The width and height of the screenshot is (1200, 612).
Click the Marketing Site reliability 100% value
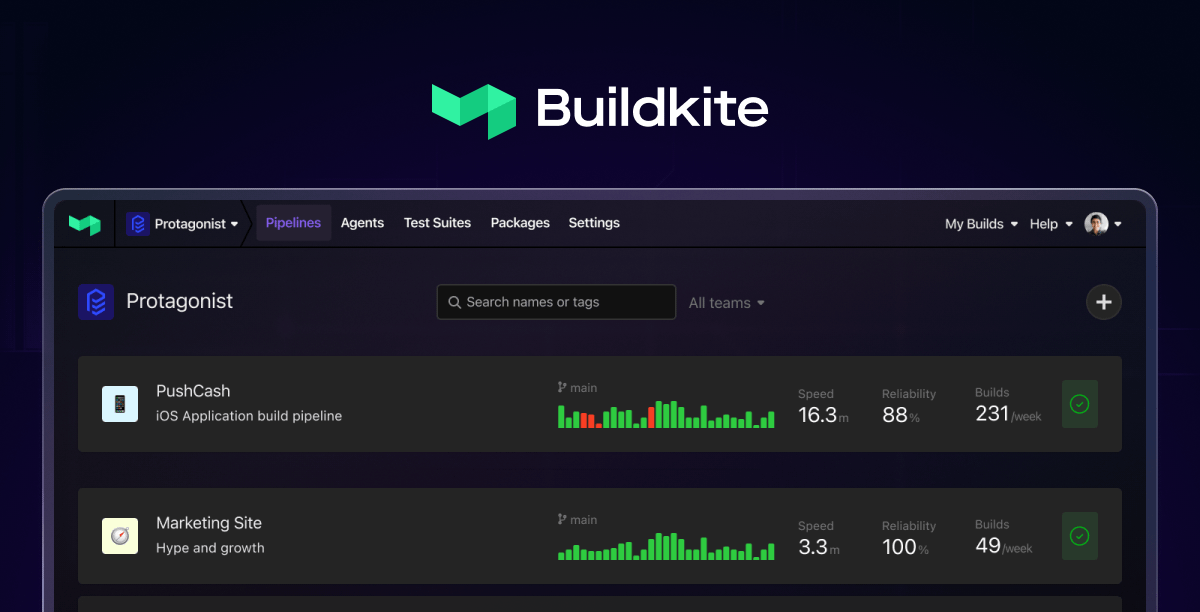[906, 547]
